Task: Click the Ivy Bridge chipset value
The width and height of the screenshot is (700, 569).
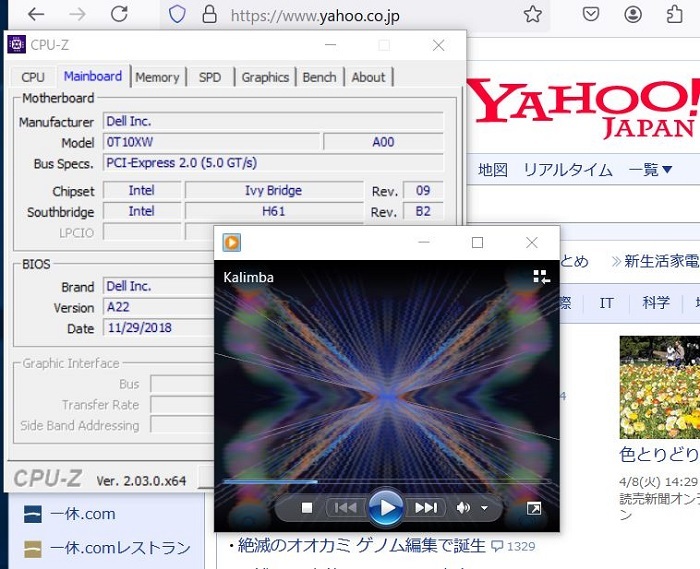Action: point(274,191)
